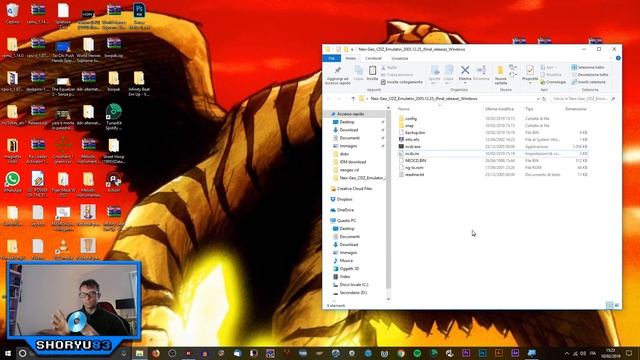640x360 pixels.
Task: Click Seleziona tutto in ribbon
Action: (588, 67)
